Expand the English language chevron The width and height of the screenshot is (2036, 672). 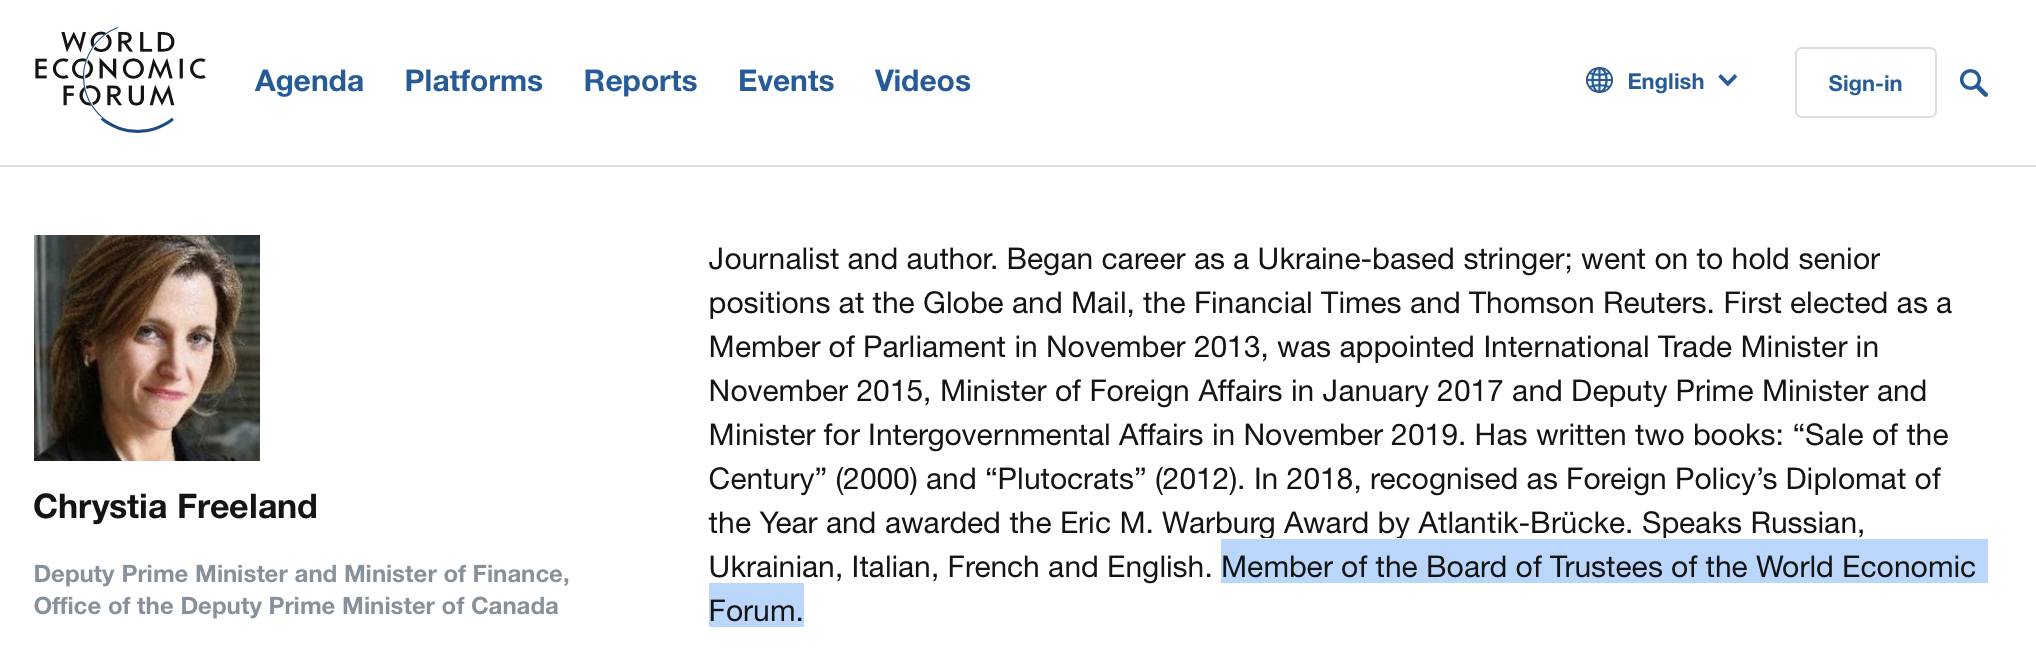(x=1728, y=81)
